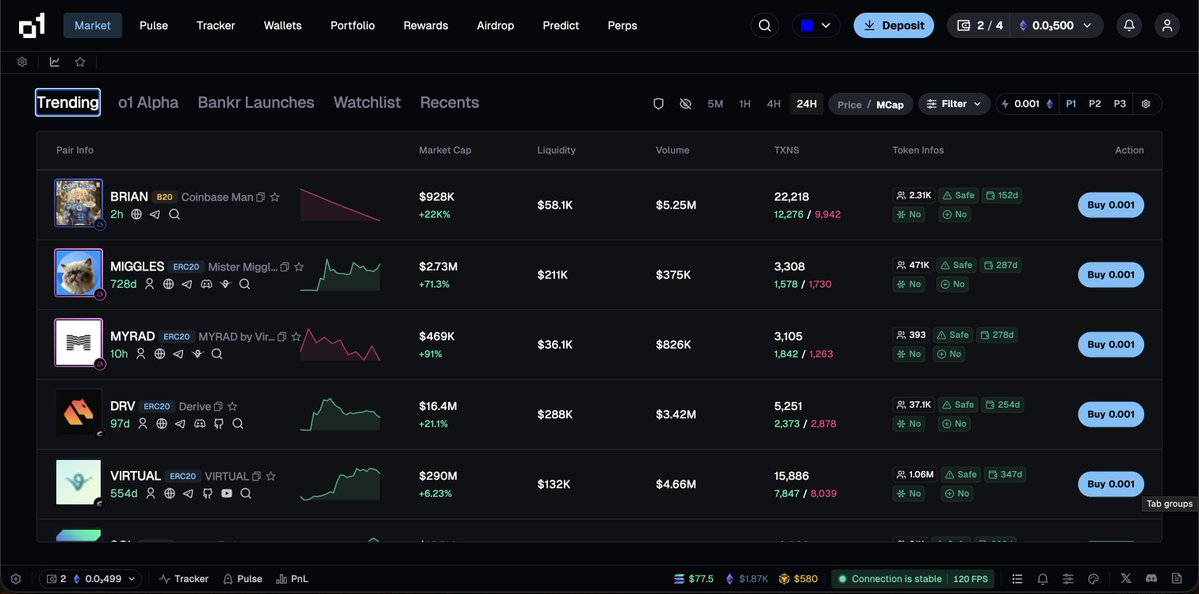Open BRIAN website globe icon
This screenshot has height=594, width=1199.
point(136,214)
